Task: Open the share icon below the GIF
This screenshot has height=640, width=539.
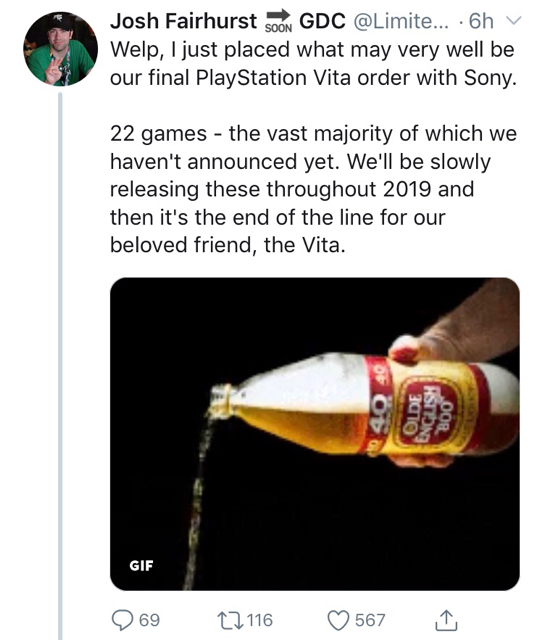Action: pyautogui.click(x=446, y=620)
